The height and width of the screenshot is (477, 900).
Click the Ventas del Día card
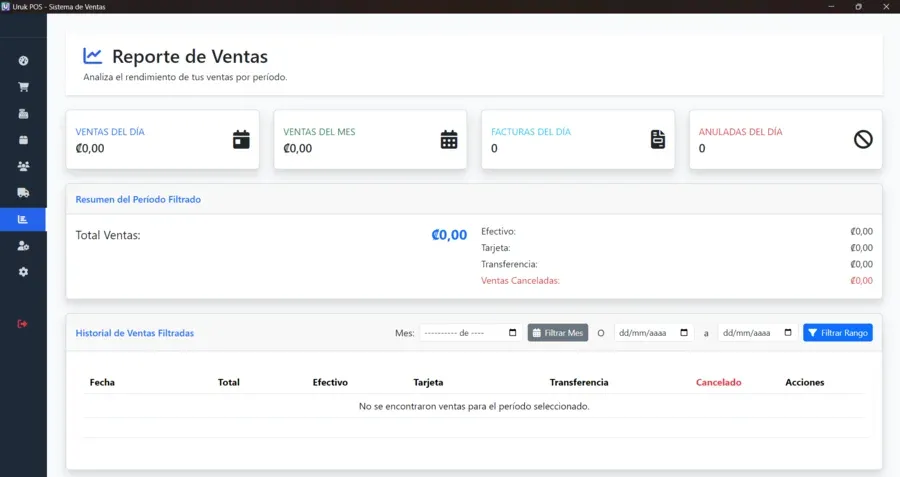click(162, 140)
